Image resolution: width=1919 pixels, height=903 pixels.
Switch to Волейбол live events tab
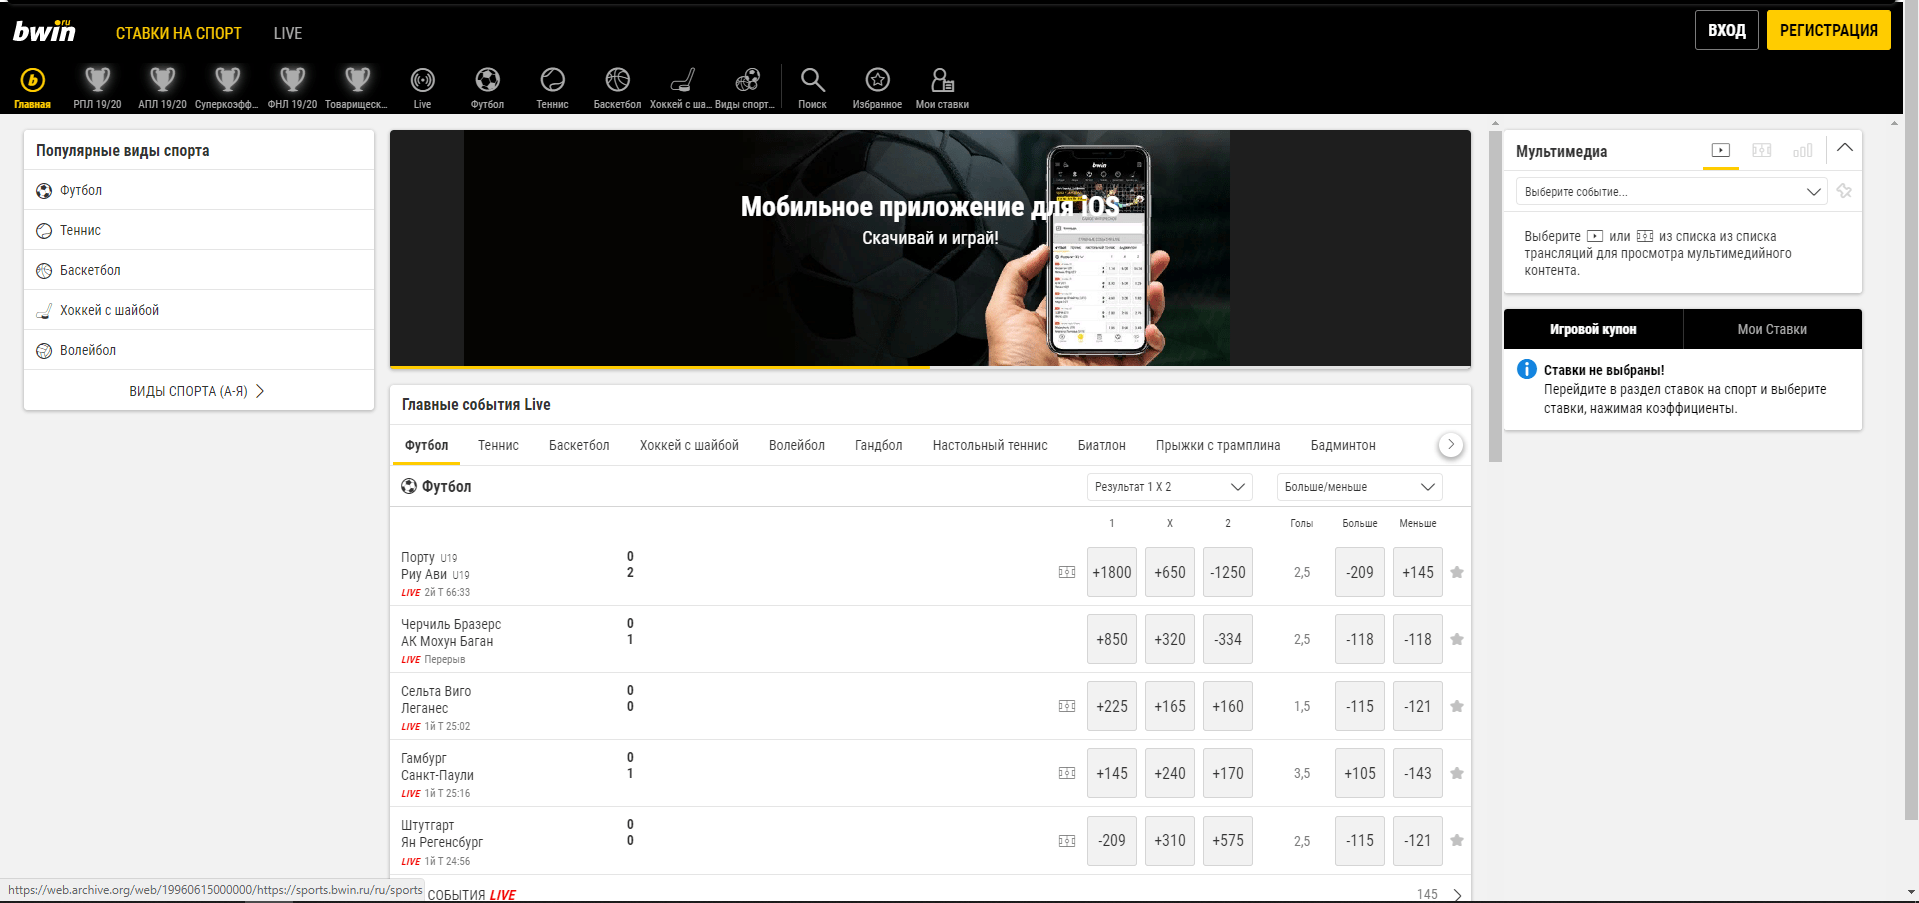click(797, 446)
